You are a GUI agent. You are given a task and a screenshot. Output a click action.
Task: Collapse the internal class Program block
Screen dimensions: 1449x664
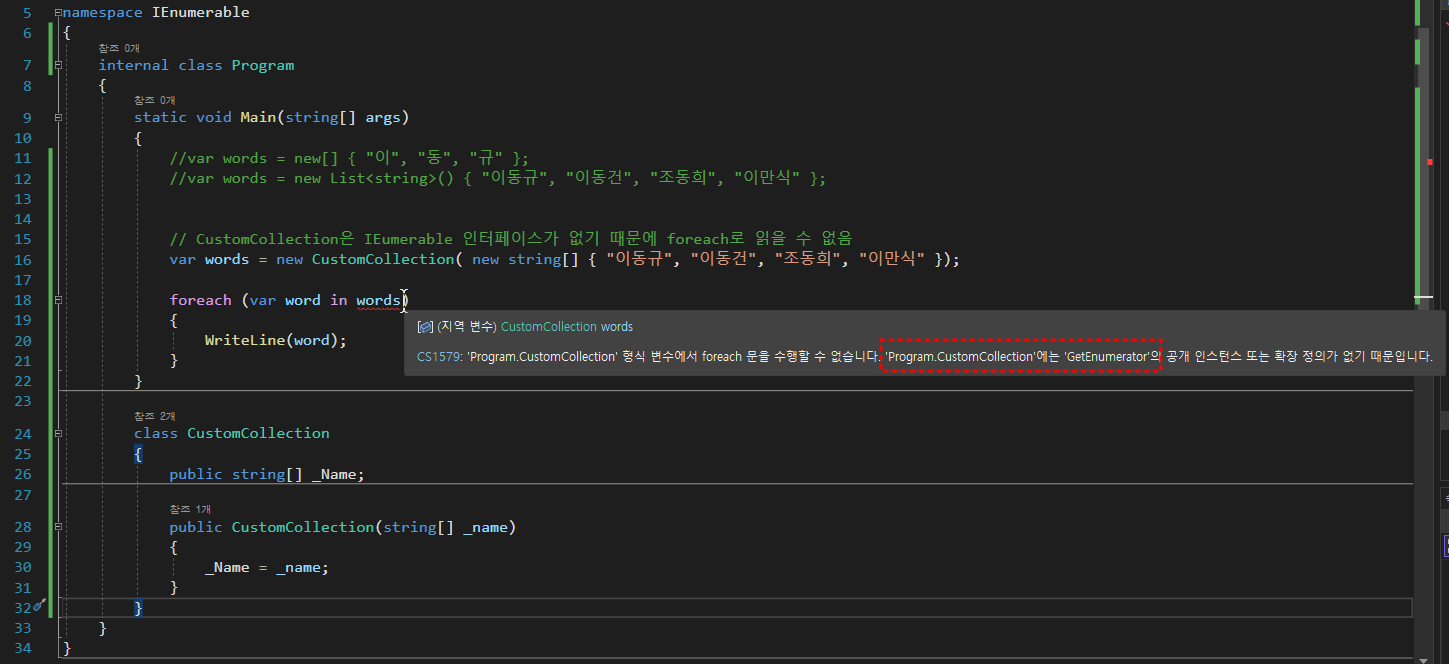pos(58,66)
